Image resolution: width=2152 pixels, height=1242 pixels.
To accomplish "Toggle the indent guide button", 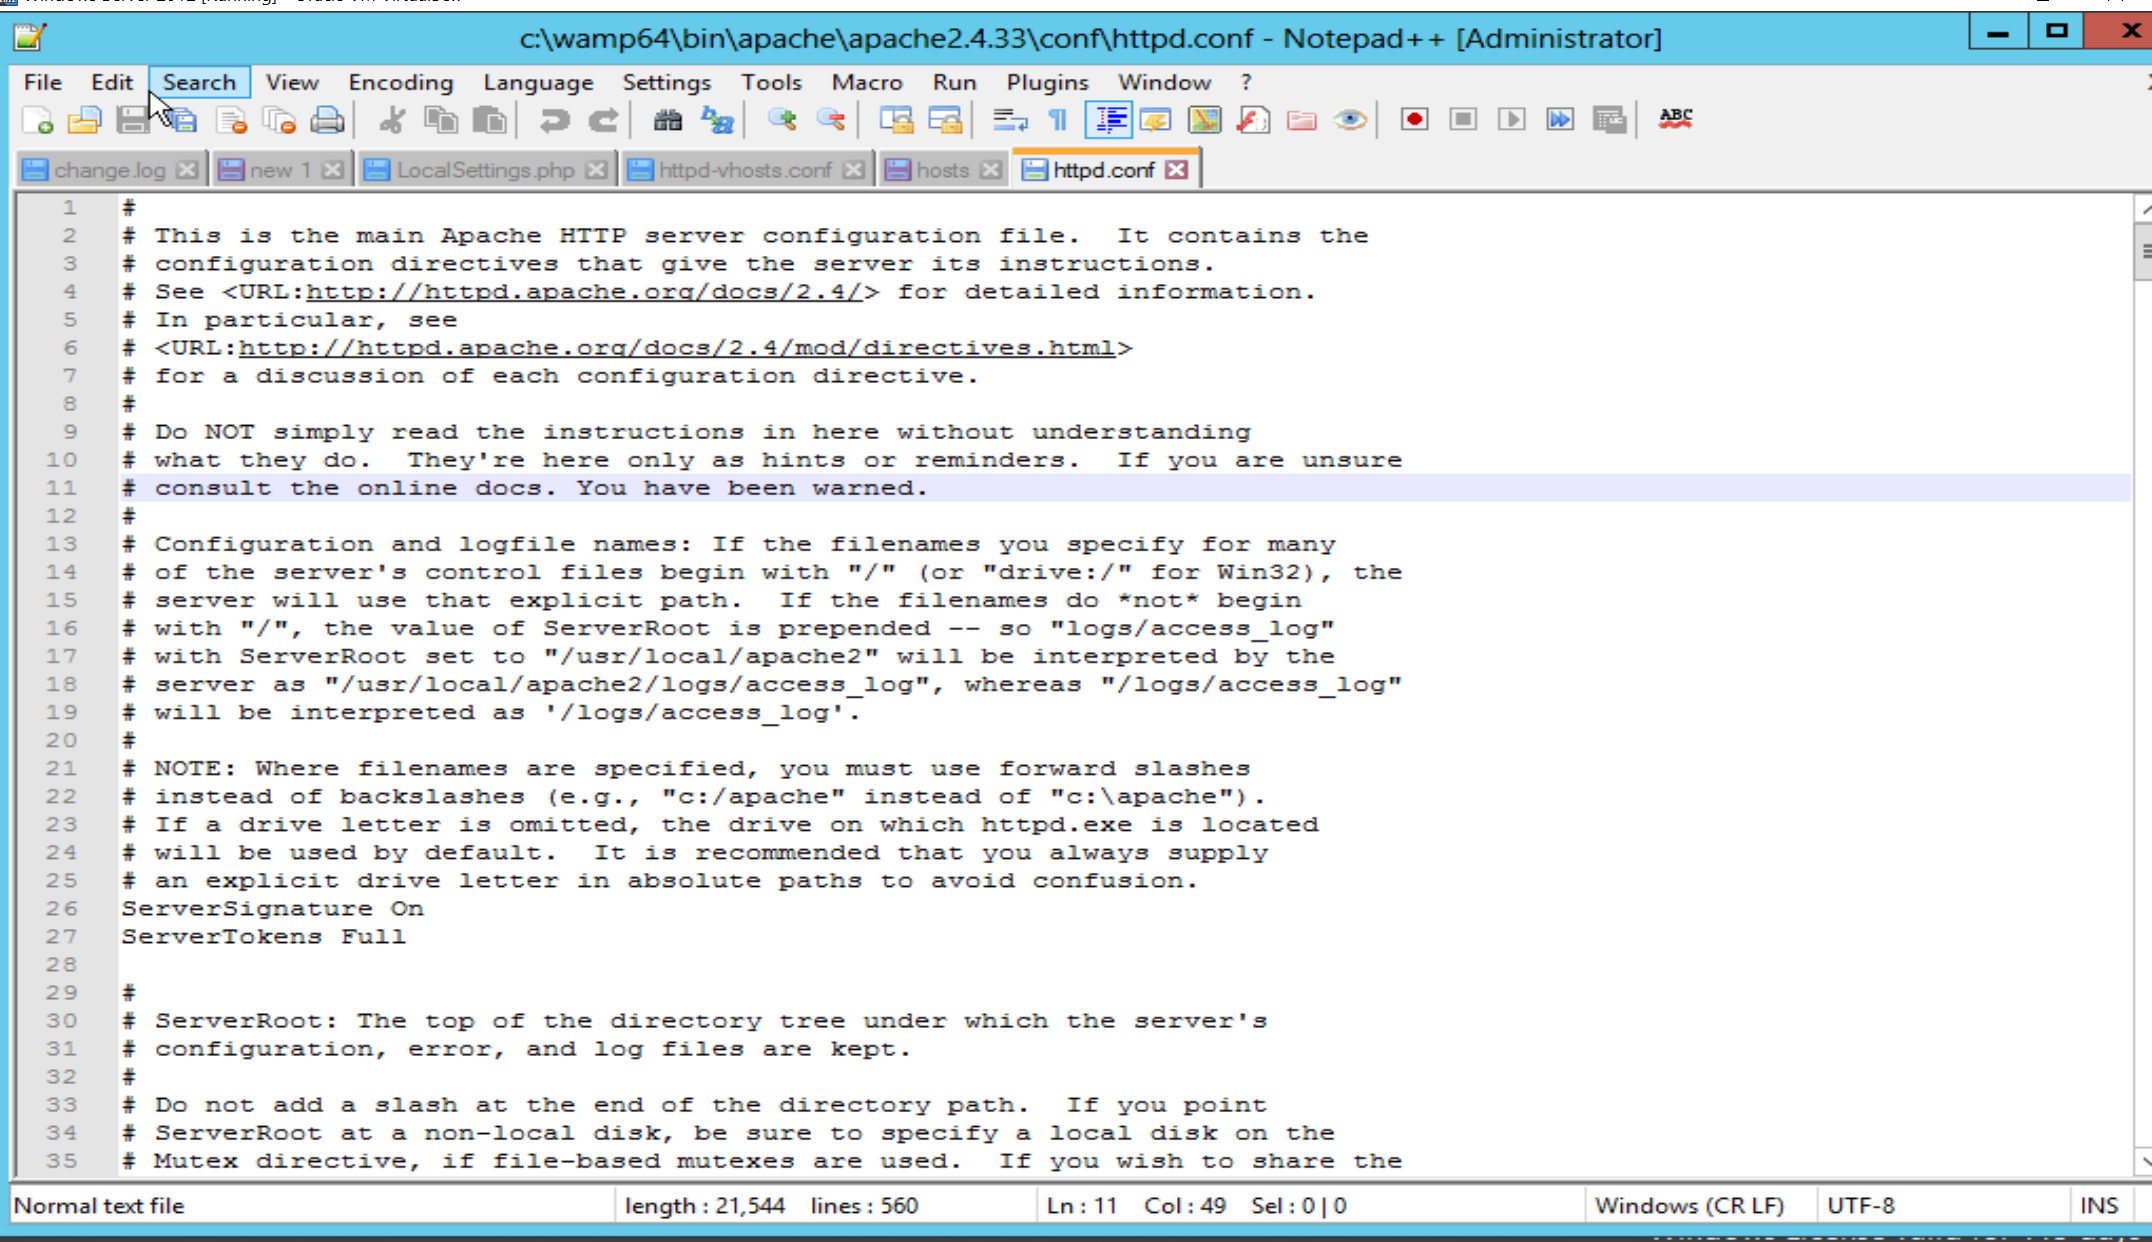I will tap(1109, 120).
